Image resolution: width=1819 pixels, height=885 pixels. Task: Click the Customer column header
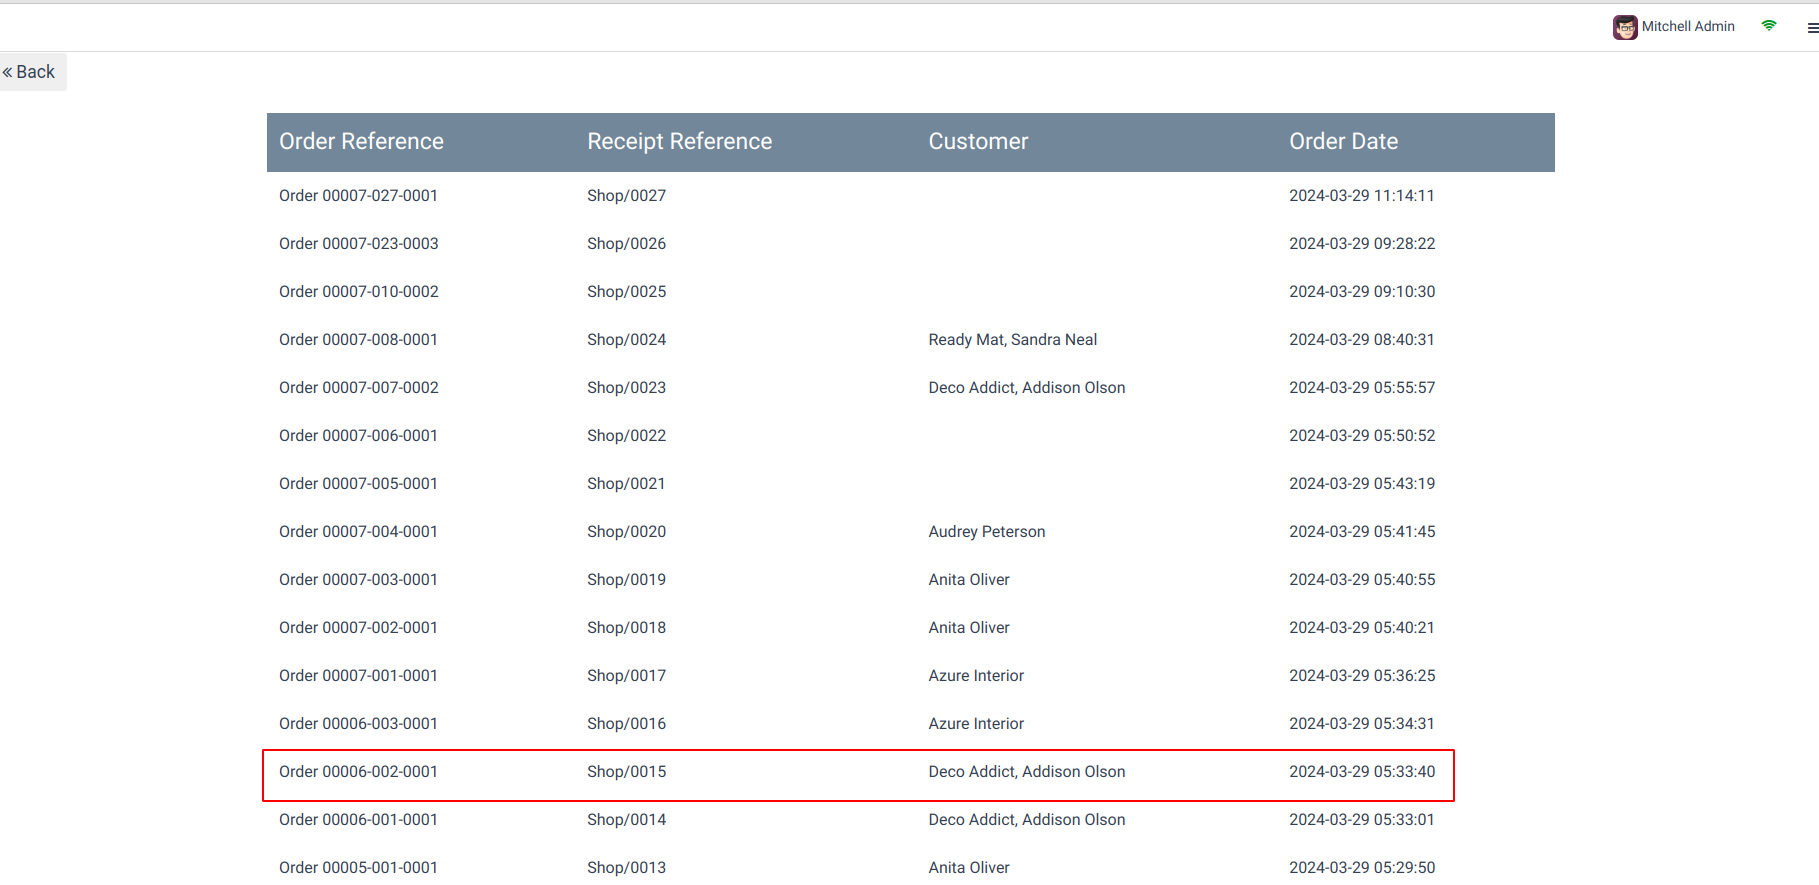978,142
